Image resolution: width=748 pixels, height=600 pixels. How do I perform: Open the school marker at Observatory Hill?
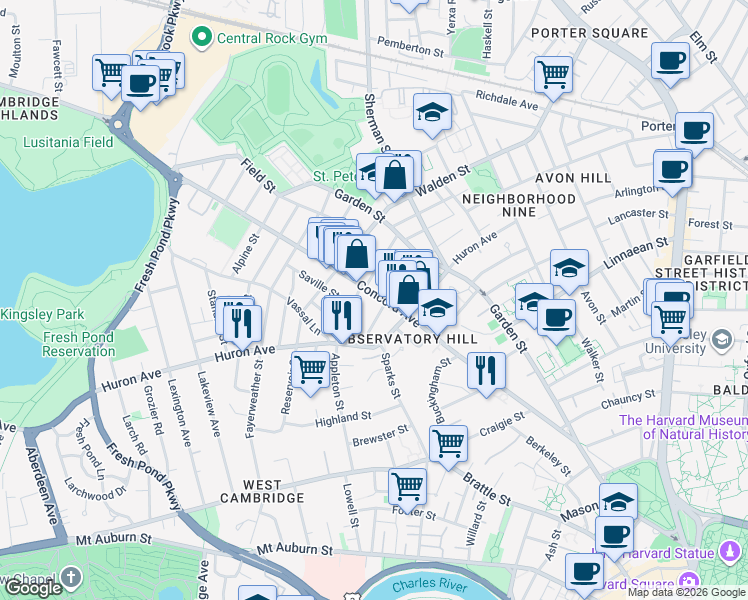coord(437,311)
